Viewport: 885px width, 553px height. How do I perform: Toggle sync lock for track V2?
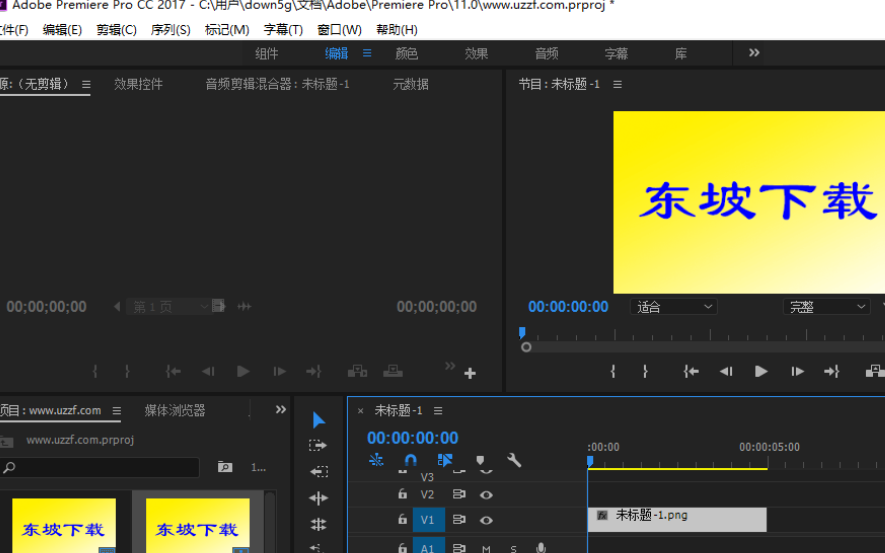459,494
